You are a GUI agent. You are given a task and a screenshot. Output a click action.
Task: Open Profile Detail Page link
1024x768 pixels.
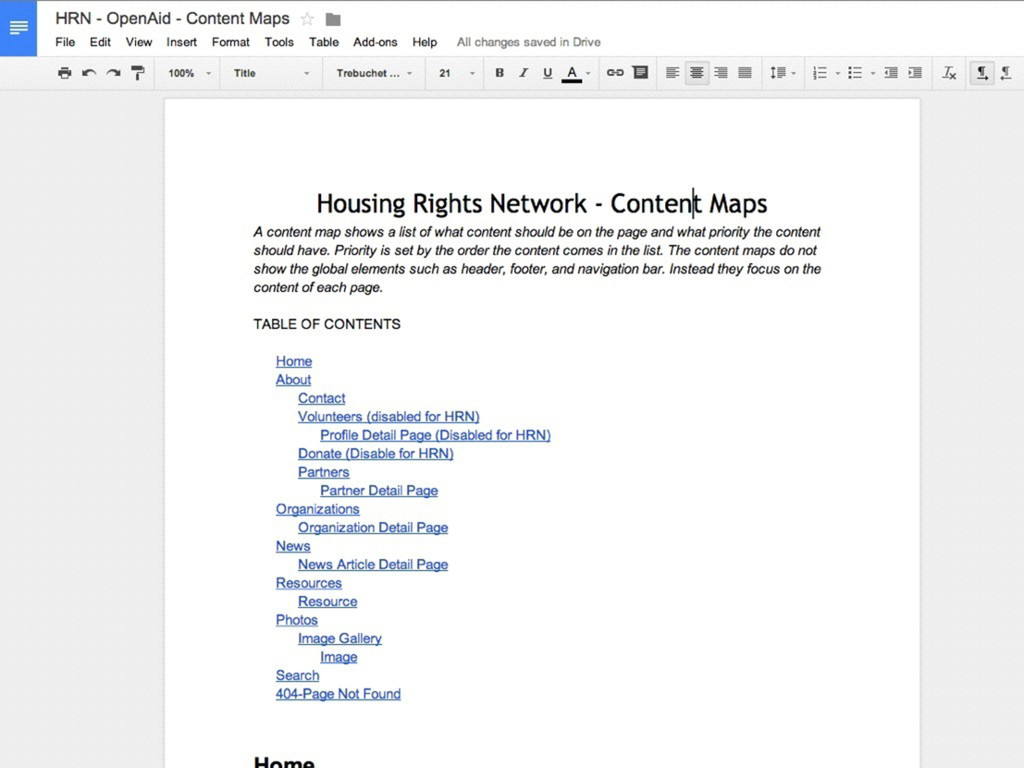coord(435,435)
